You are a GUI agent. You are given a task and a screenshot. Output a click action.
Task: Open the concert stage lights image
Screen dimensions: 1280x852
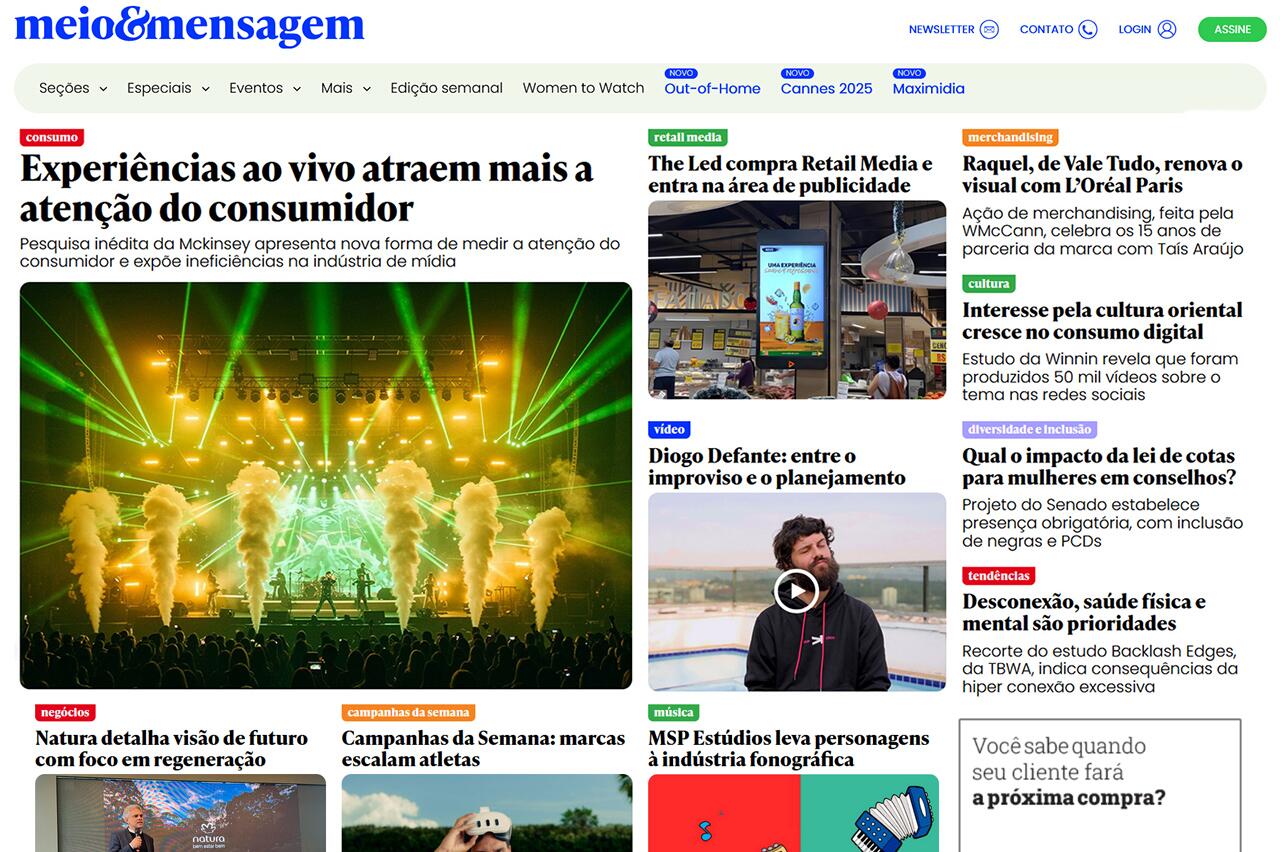click(326, 485)
